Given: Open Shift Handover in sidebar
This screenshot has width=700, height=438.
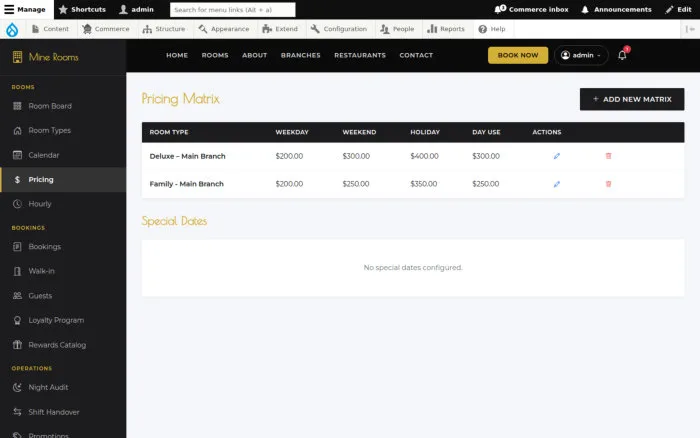Looking at the screenshot, I should point(63,412).
